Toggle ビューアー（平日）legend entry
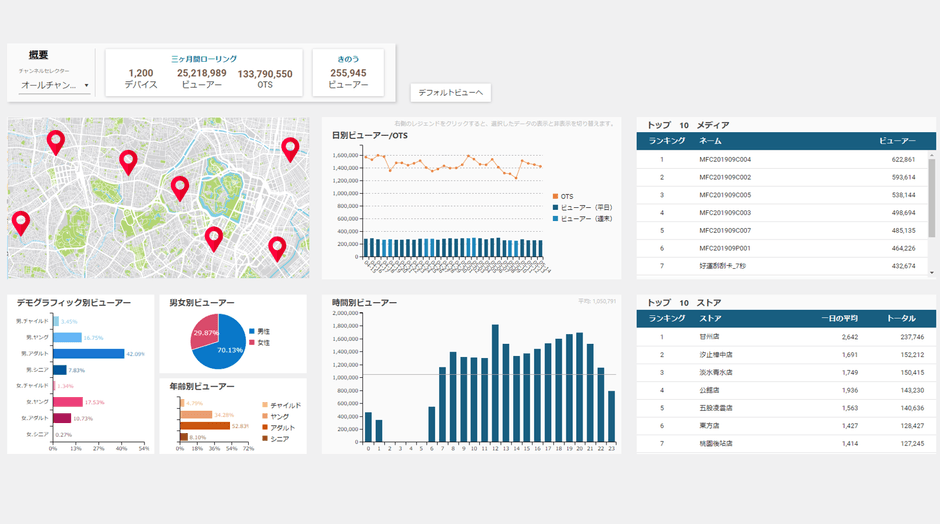Image resolution: width=940 pixels, height=524 pixels. click(x=585, y=207)
